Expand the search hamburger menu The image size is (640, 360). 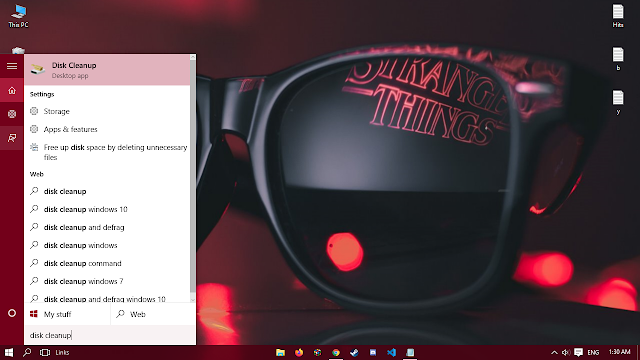[x=12, y=66]
